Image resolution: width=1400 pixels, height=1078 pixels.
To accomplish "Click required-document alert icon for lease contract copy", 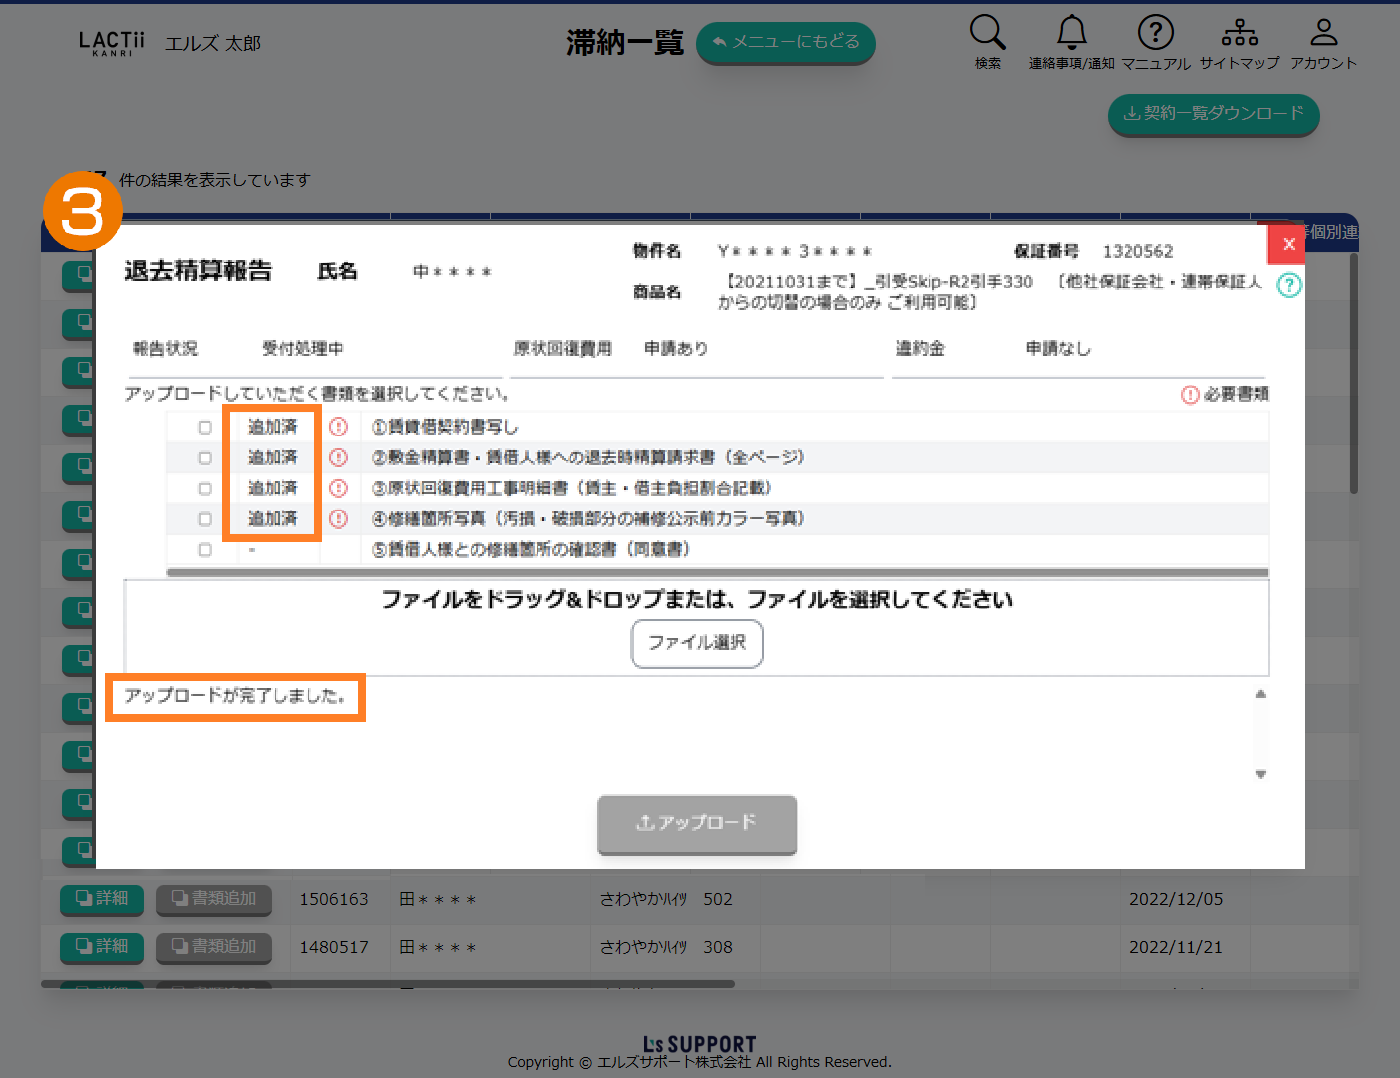I will 339,427.
